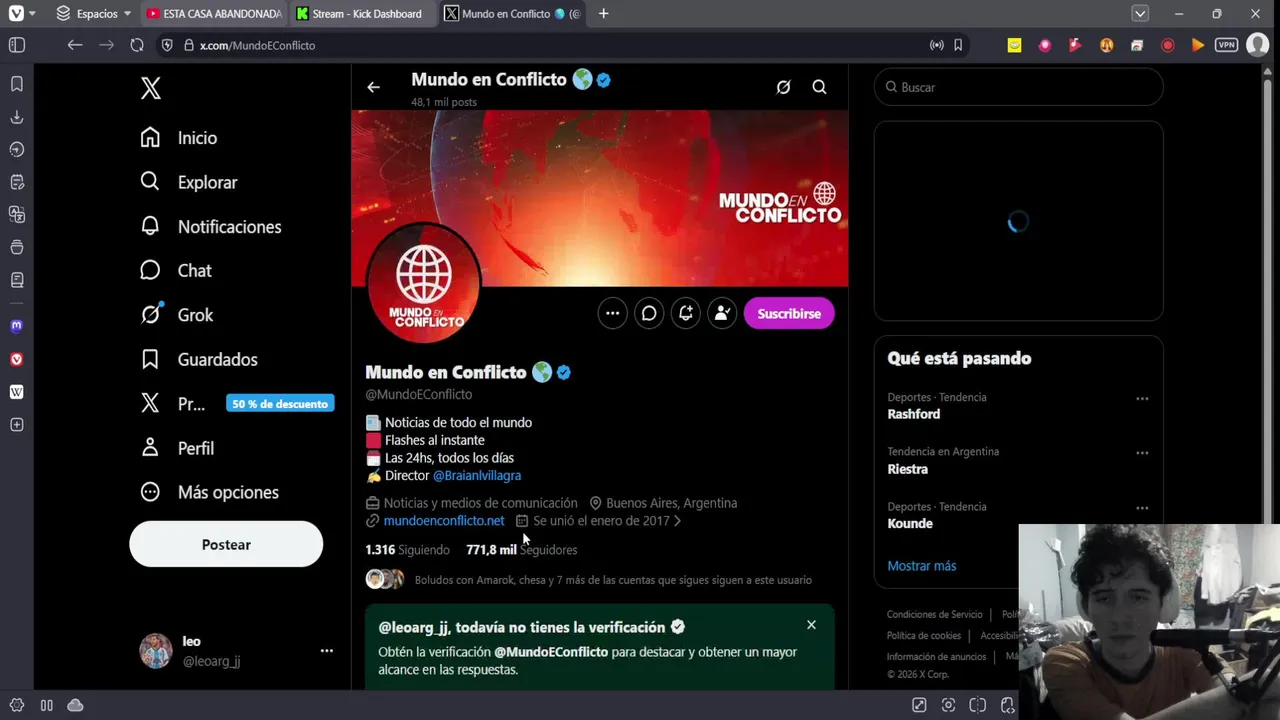This screenshot has width=1280, height=720.
Task: Toggle following via the person check button
Action: tap(722, 313)
